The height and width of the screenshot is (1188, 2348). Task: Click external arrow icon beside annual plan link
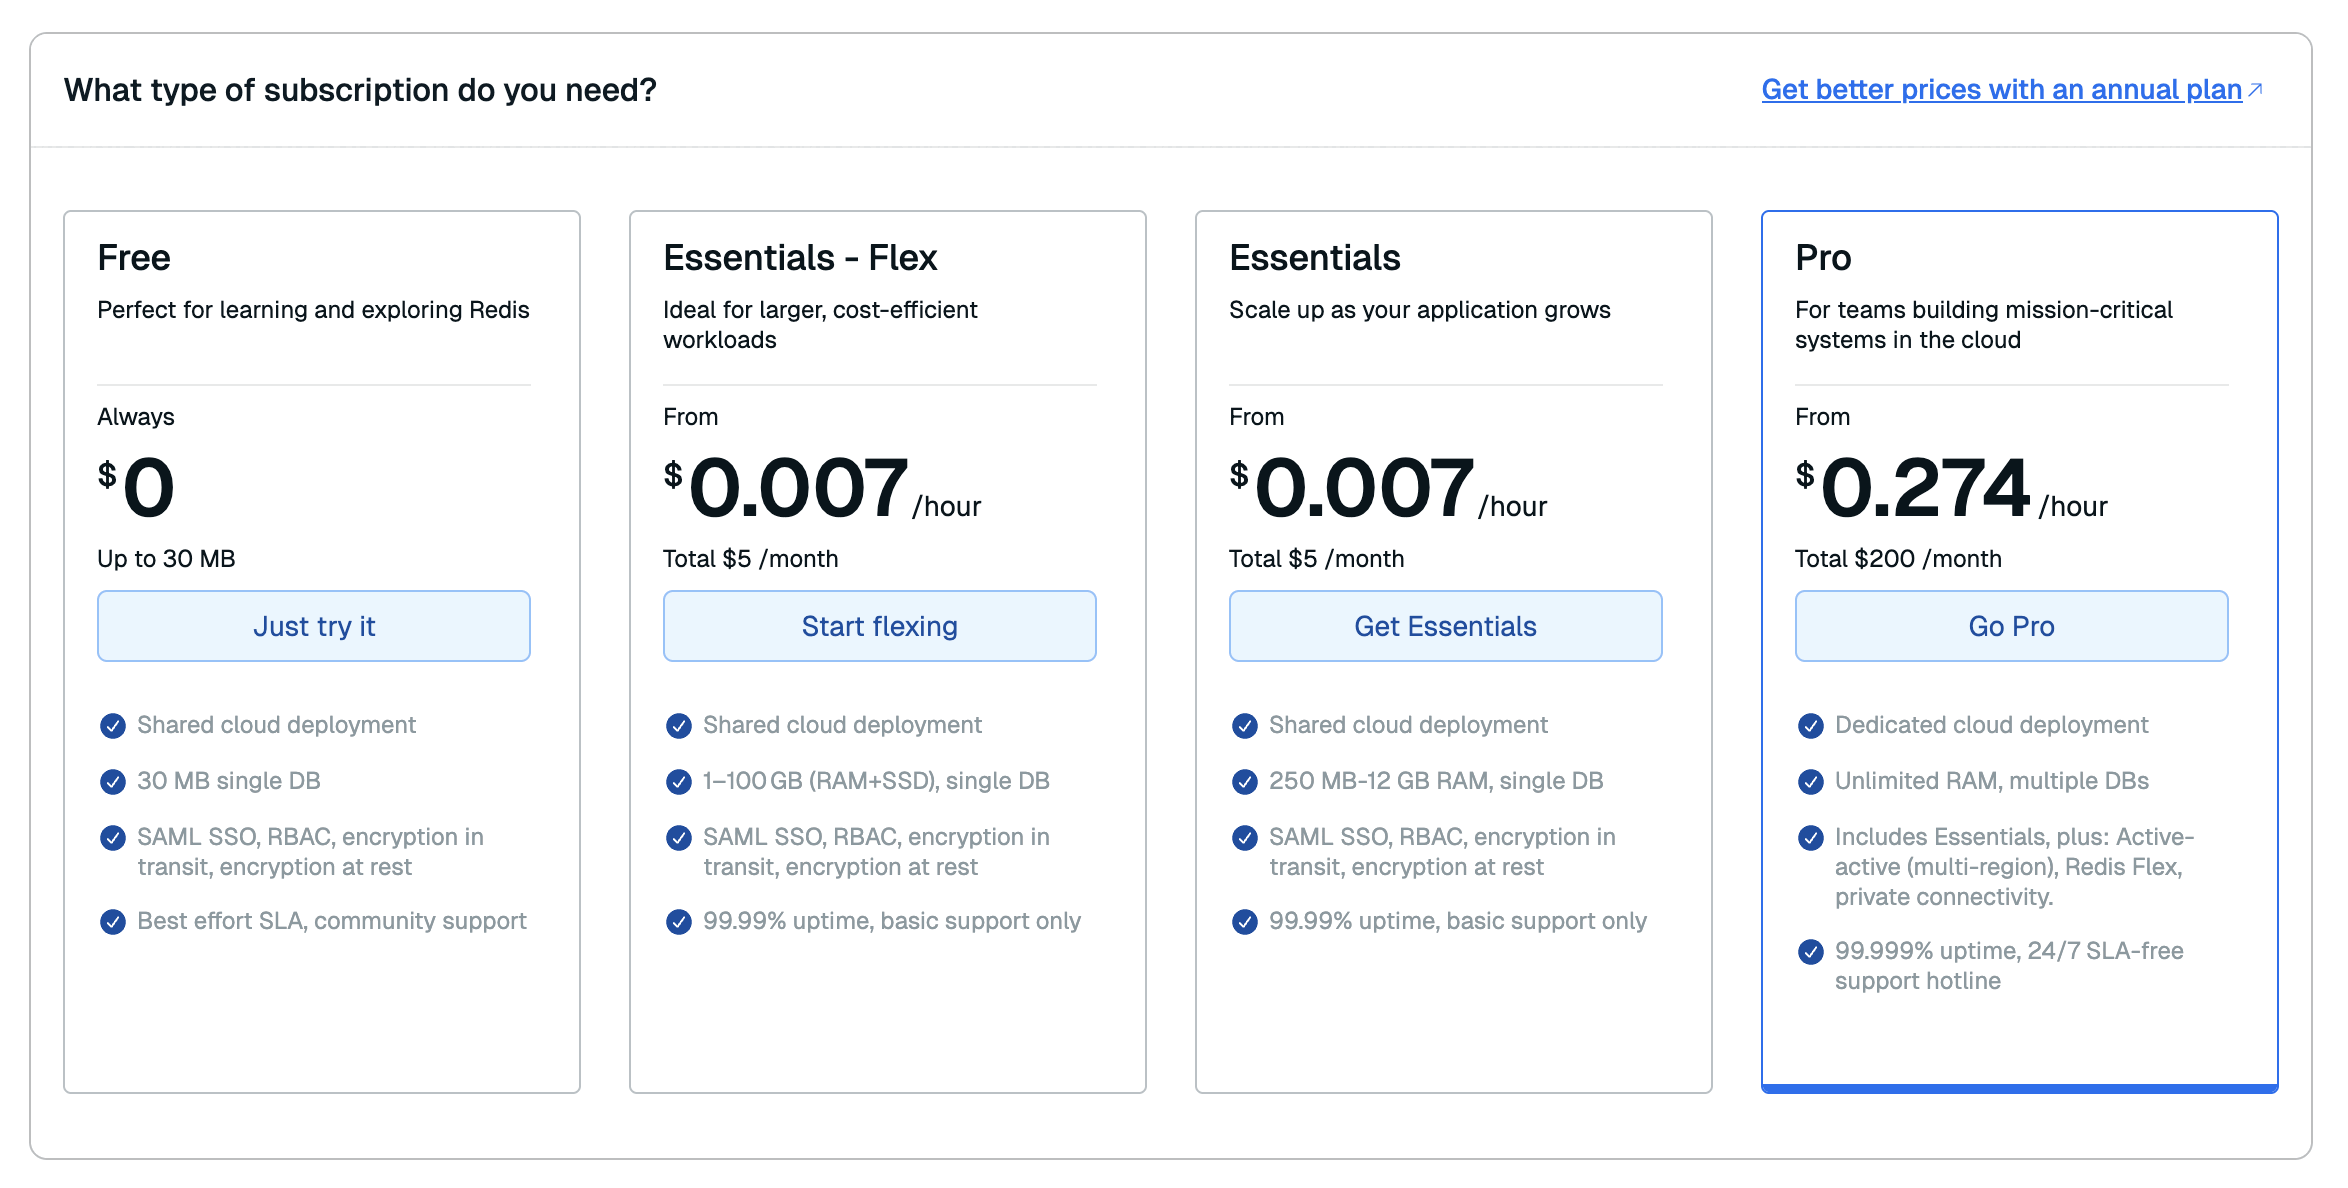coord(2255,90)
